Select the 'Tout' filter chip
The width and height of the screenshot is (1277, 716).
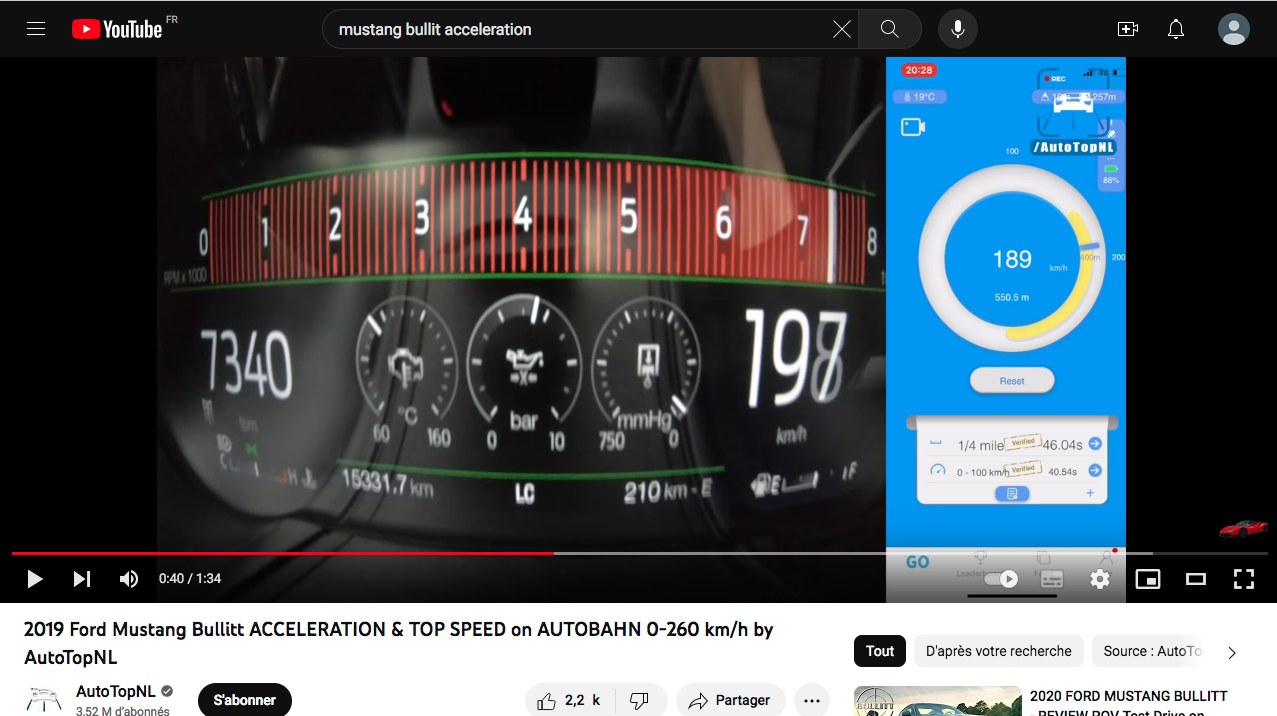[880, 651]
